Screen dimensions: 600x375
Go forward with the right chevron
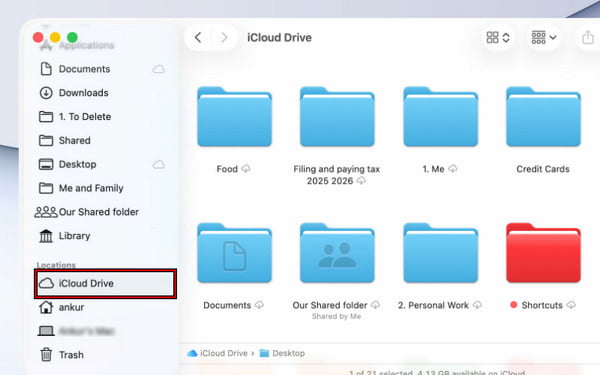224,38
